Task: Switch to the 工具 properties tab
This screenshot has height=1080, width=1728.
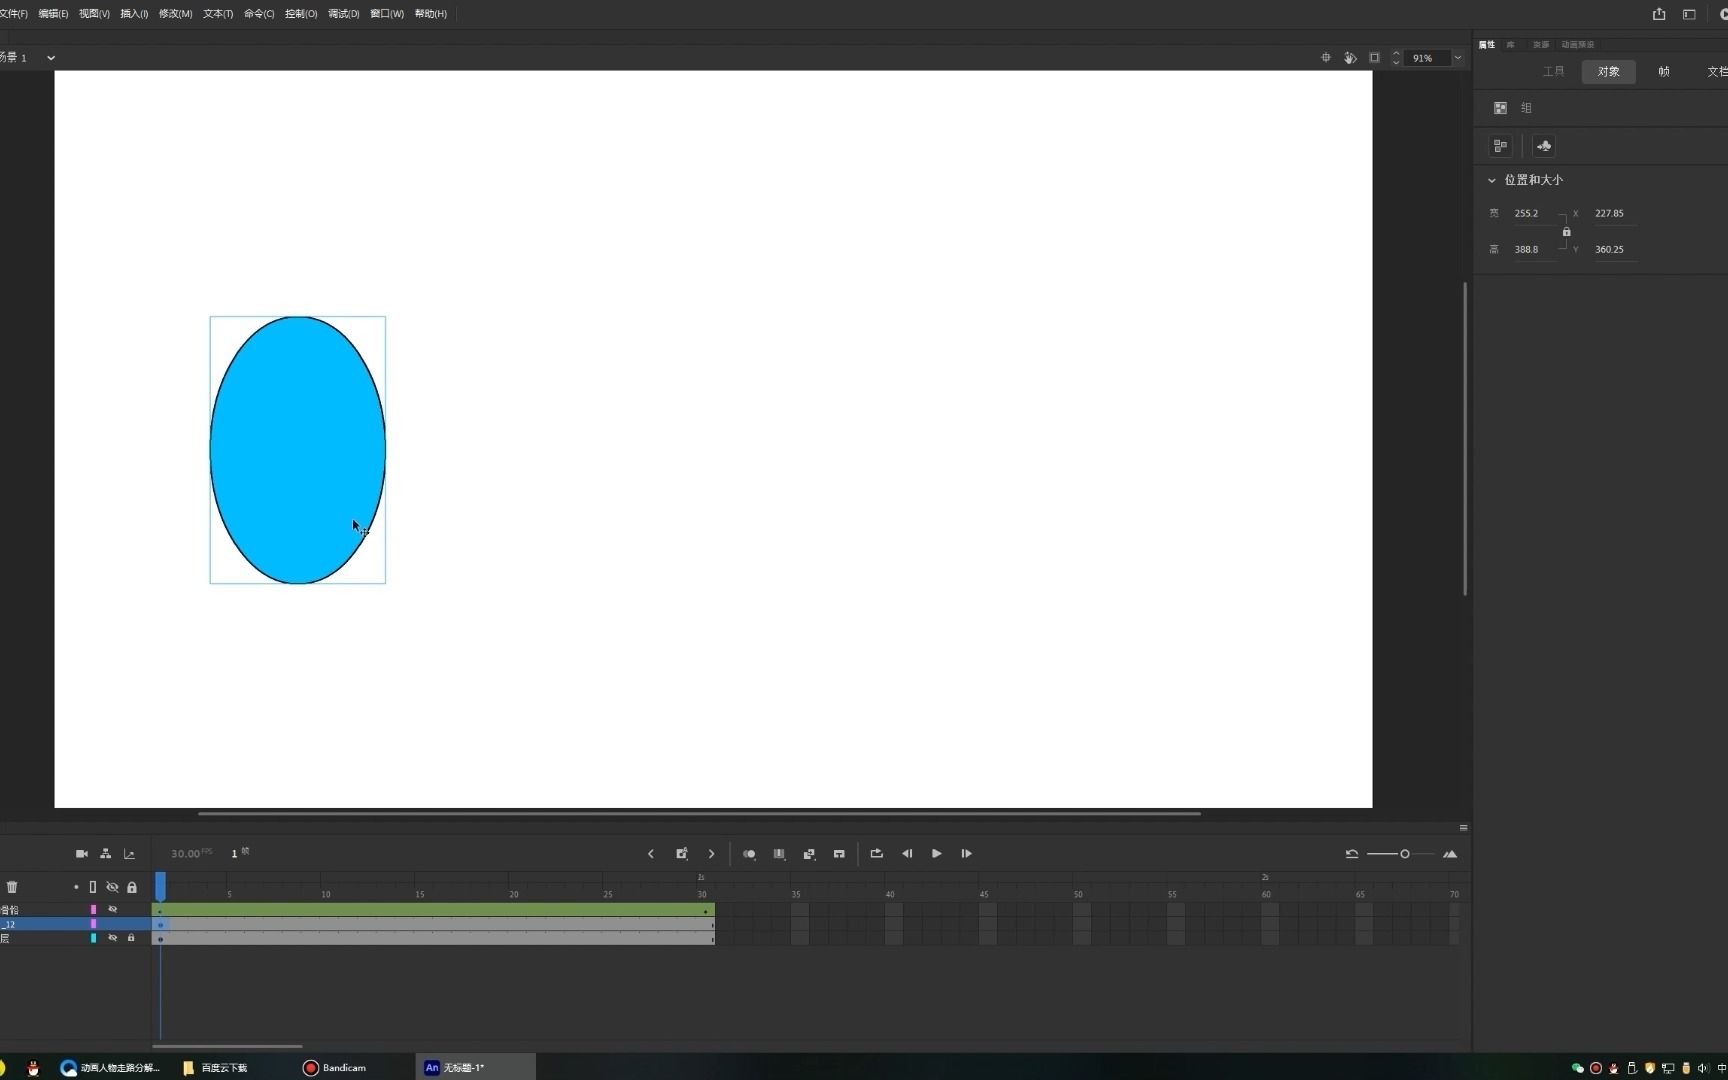Action: 1553,72
